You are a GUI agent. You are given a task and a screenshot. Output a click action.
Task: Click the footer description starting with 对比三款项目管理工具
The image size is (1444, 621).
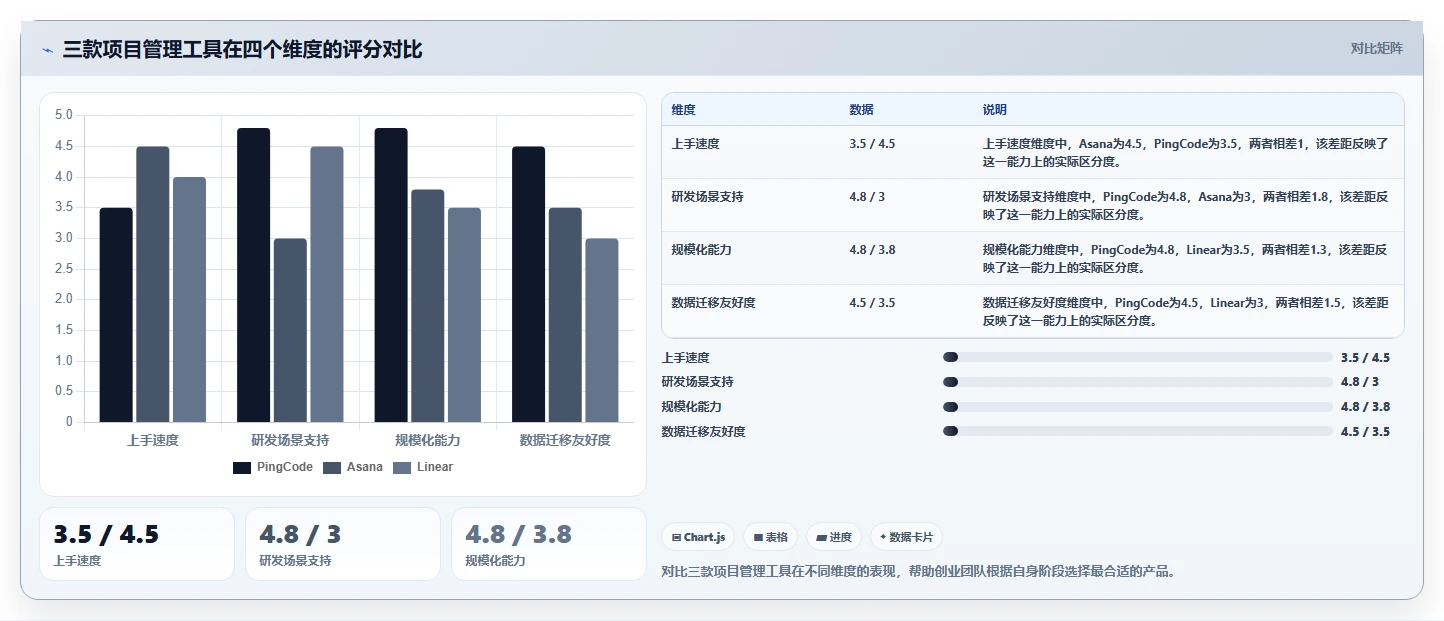(918, 572)
